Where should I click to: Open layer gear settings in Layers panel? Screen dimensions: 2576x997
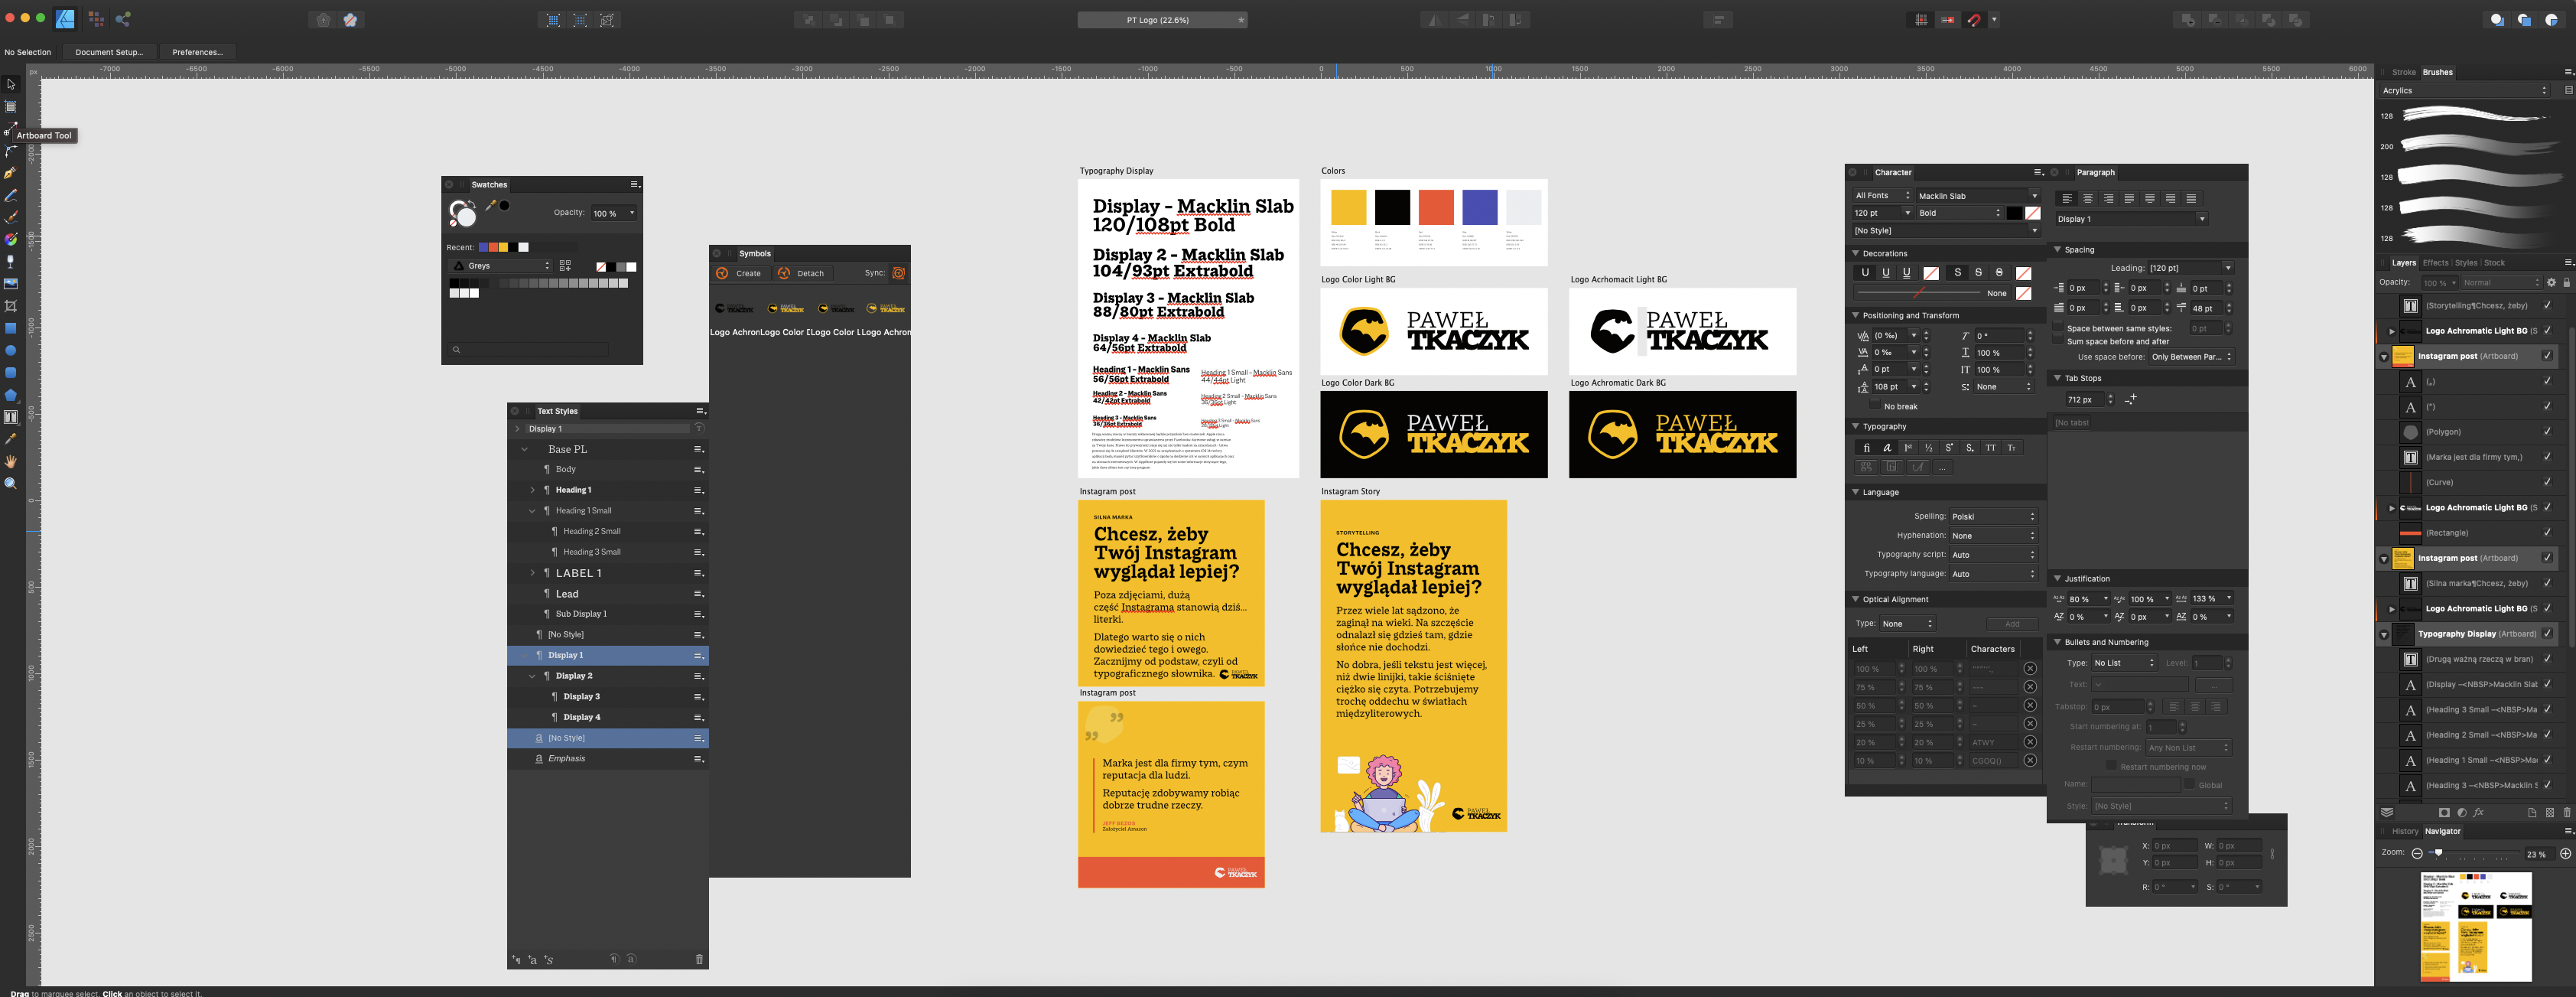2551,283
